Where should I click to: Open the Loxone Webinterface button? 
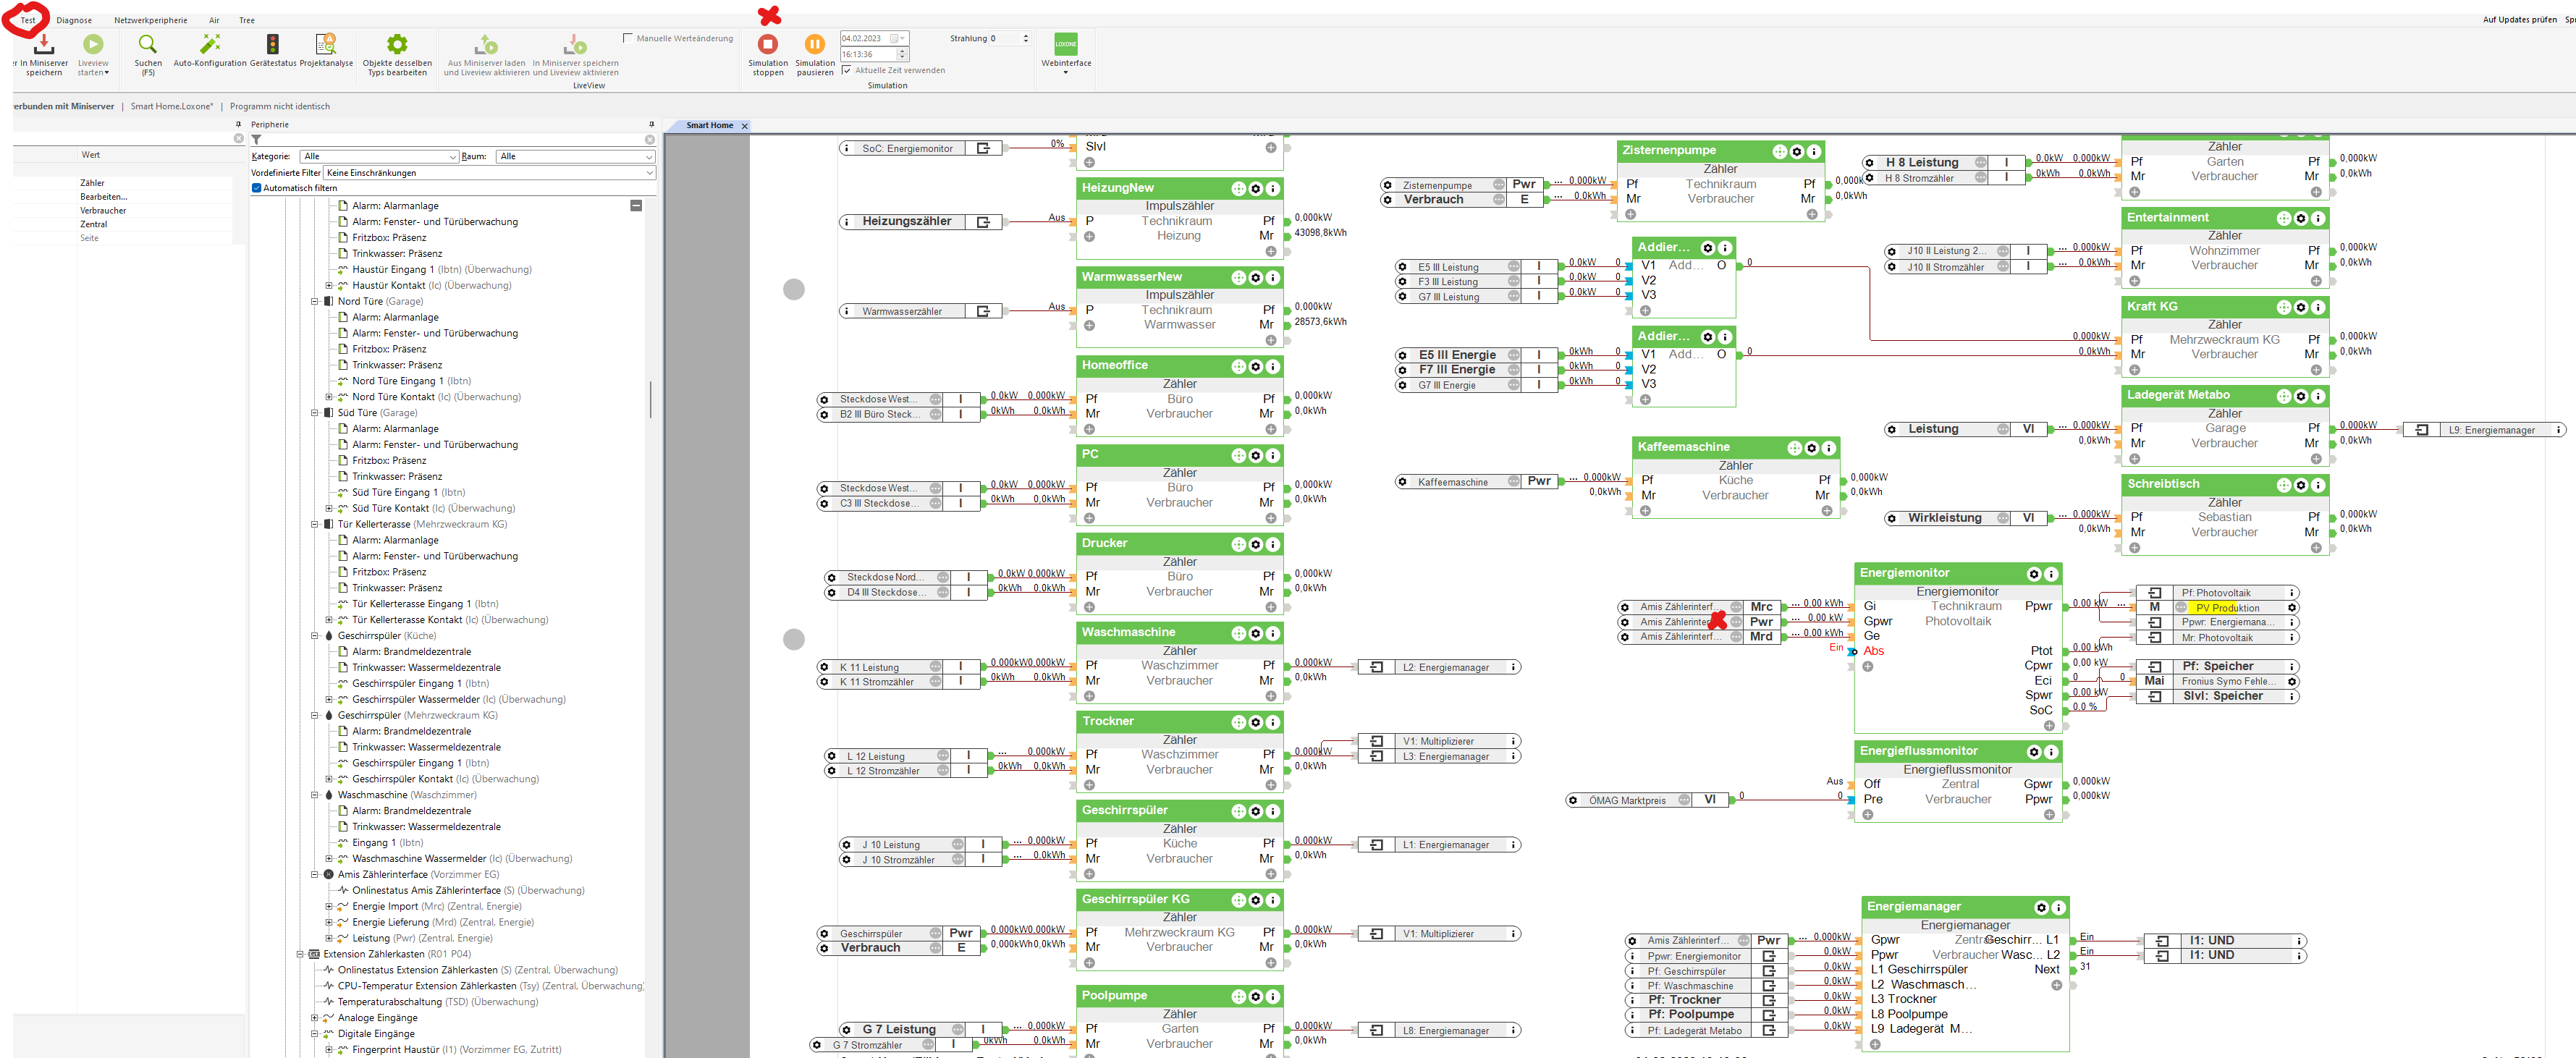(1066, 45)
